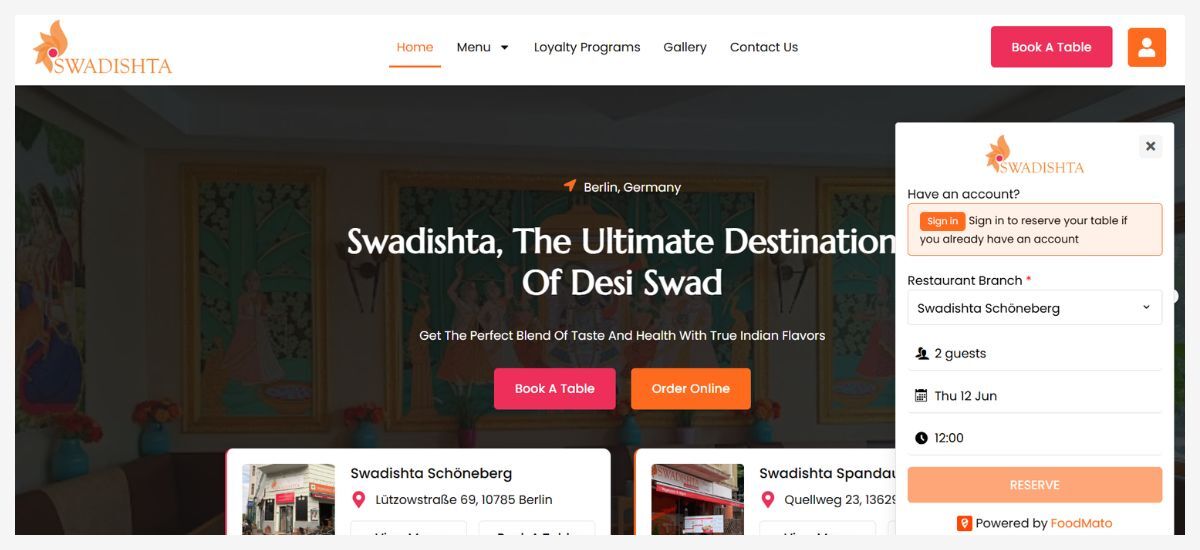Open the Restaurant Branch dropdown
This screenshot has height=550, width=1200.
pyautogui.click(x=1034, y=308)
